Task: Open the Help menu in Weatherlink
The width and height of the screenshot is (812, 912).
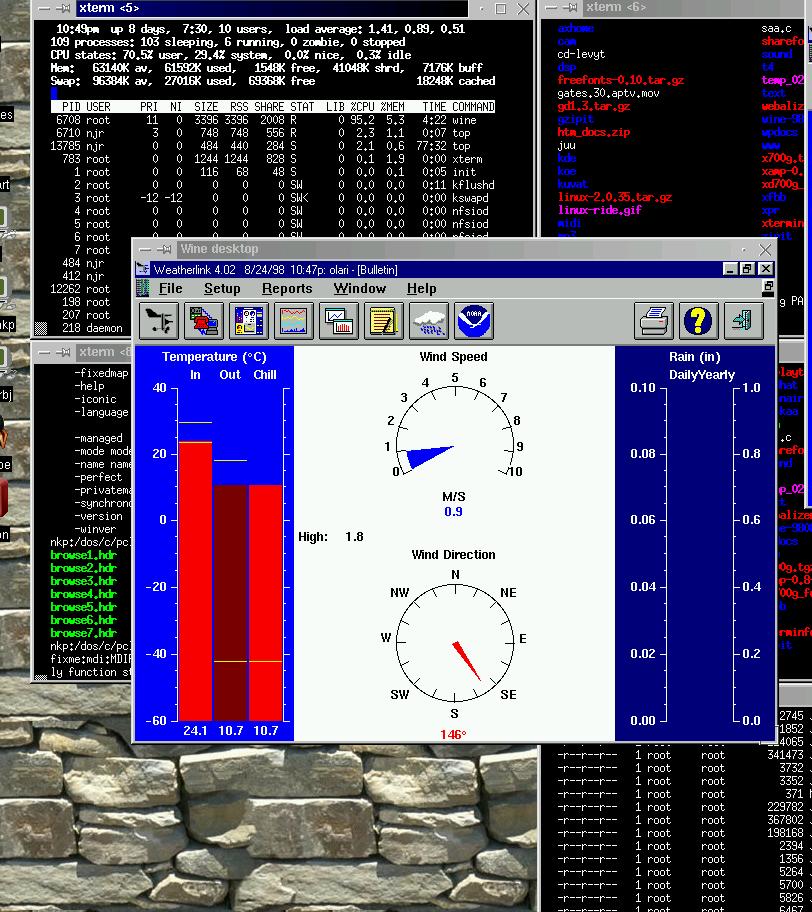Action: pos(422,288)
